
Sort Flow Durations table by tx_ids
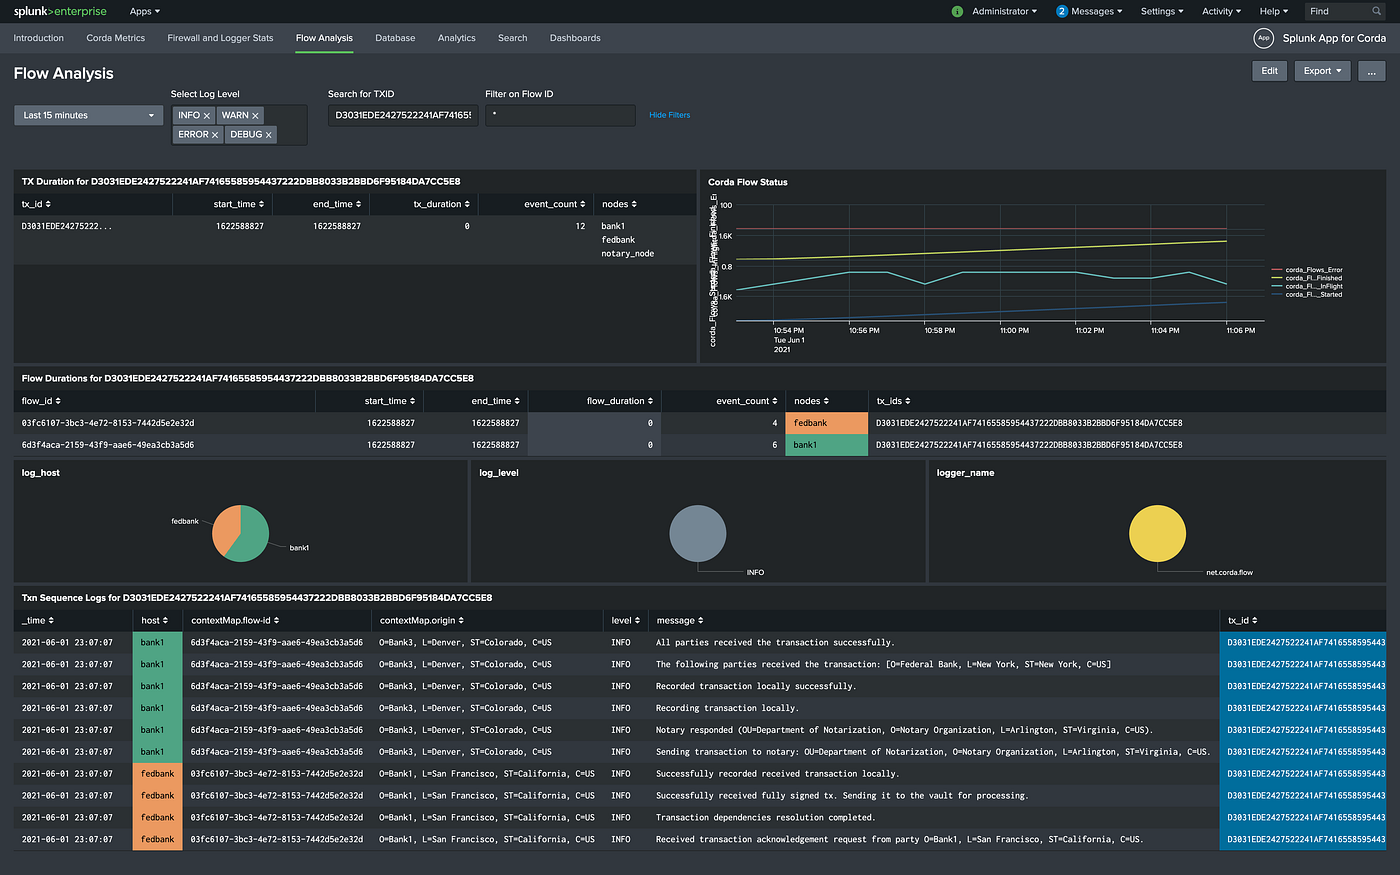coord(893,401)
